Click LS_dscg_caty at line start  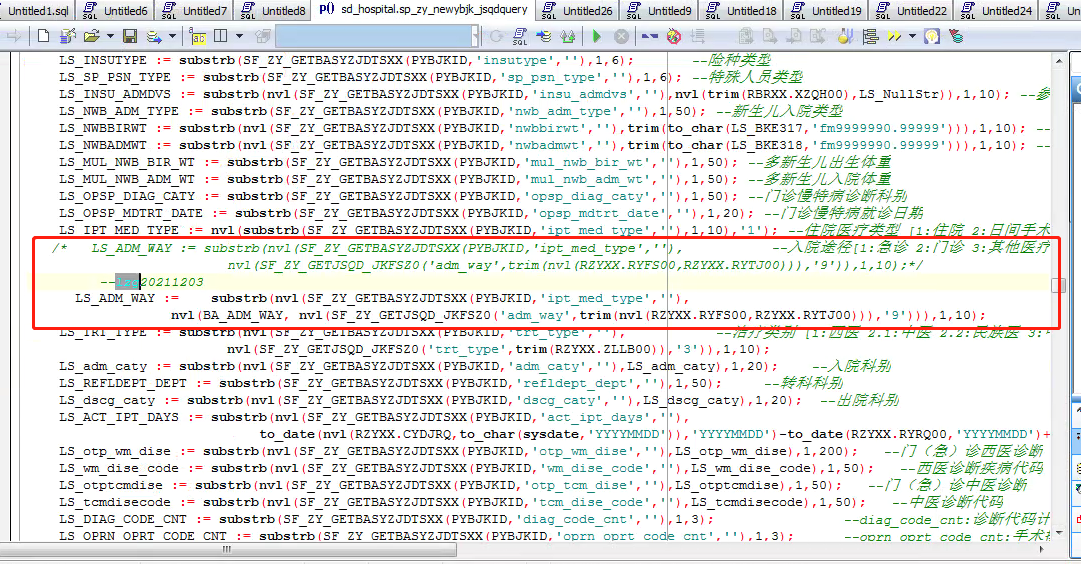[x=107, y=400]
